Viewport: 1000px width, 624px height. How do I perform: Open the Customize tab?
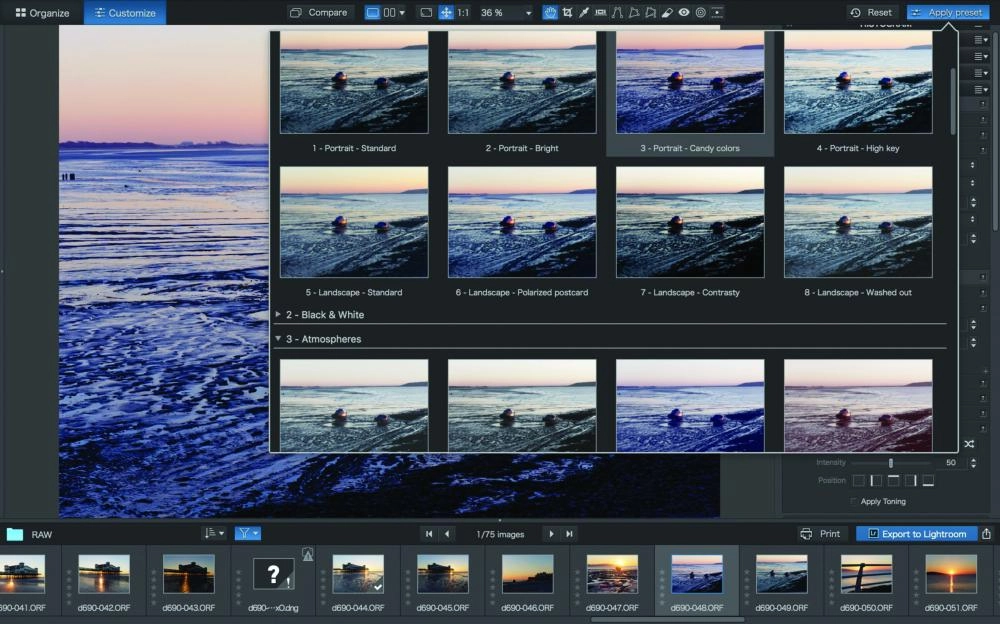click(125, 13)
